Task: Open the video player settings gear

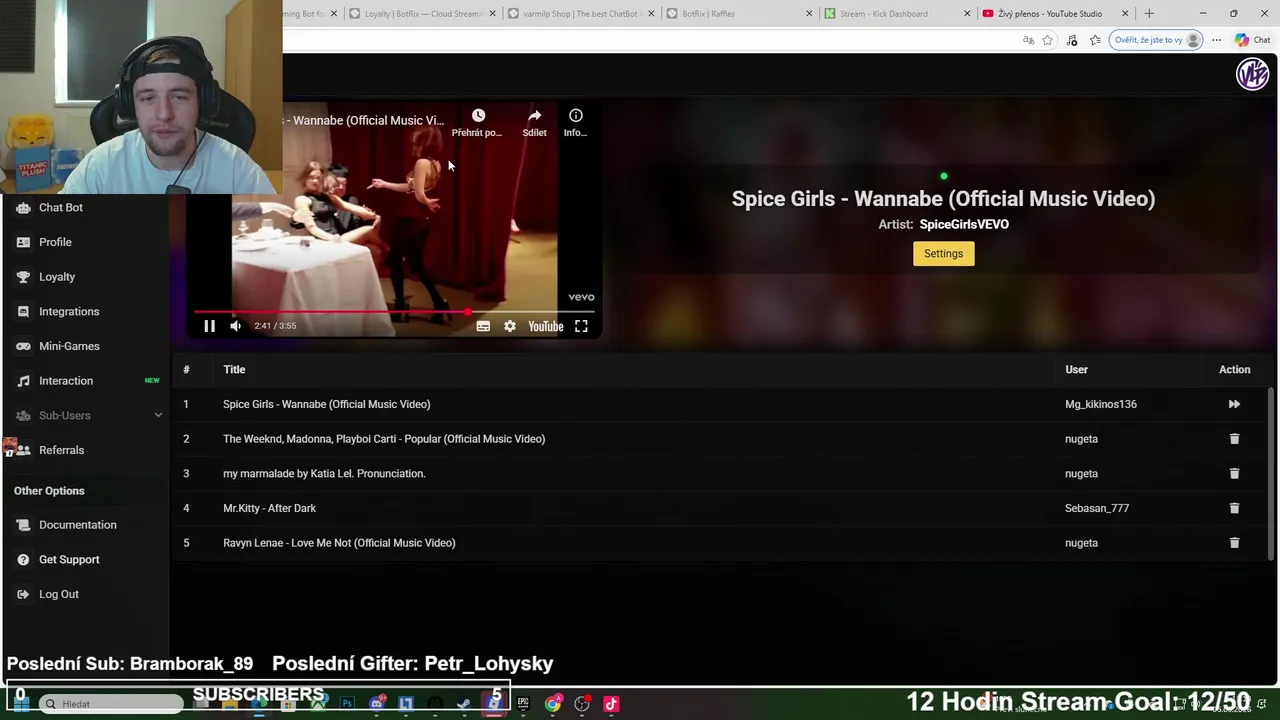Action: click(x=510, y=326)
